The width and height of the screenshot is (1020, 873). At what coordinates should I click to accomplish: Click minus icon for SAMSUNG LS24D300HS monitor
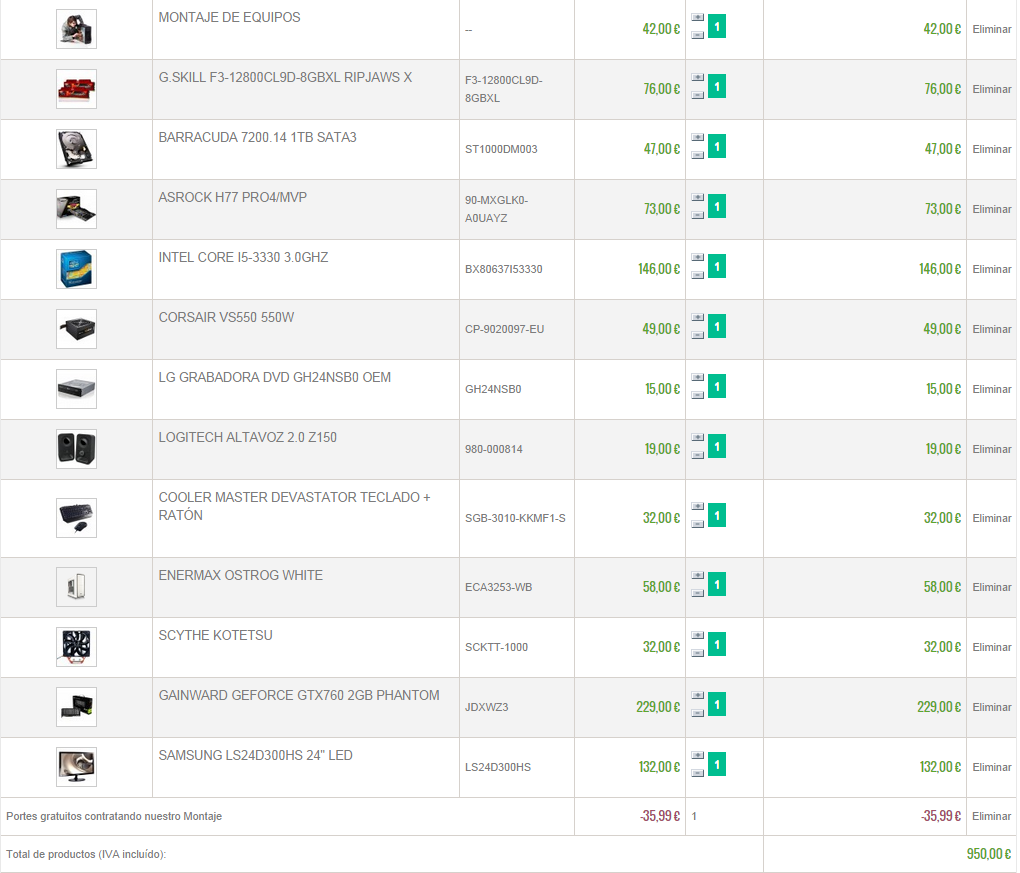click(x=697, y=772)
